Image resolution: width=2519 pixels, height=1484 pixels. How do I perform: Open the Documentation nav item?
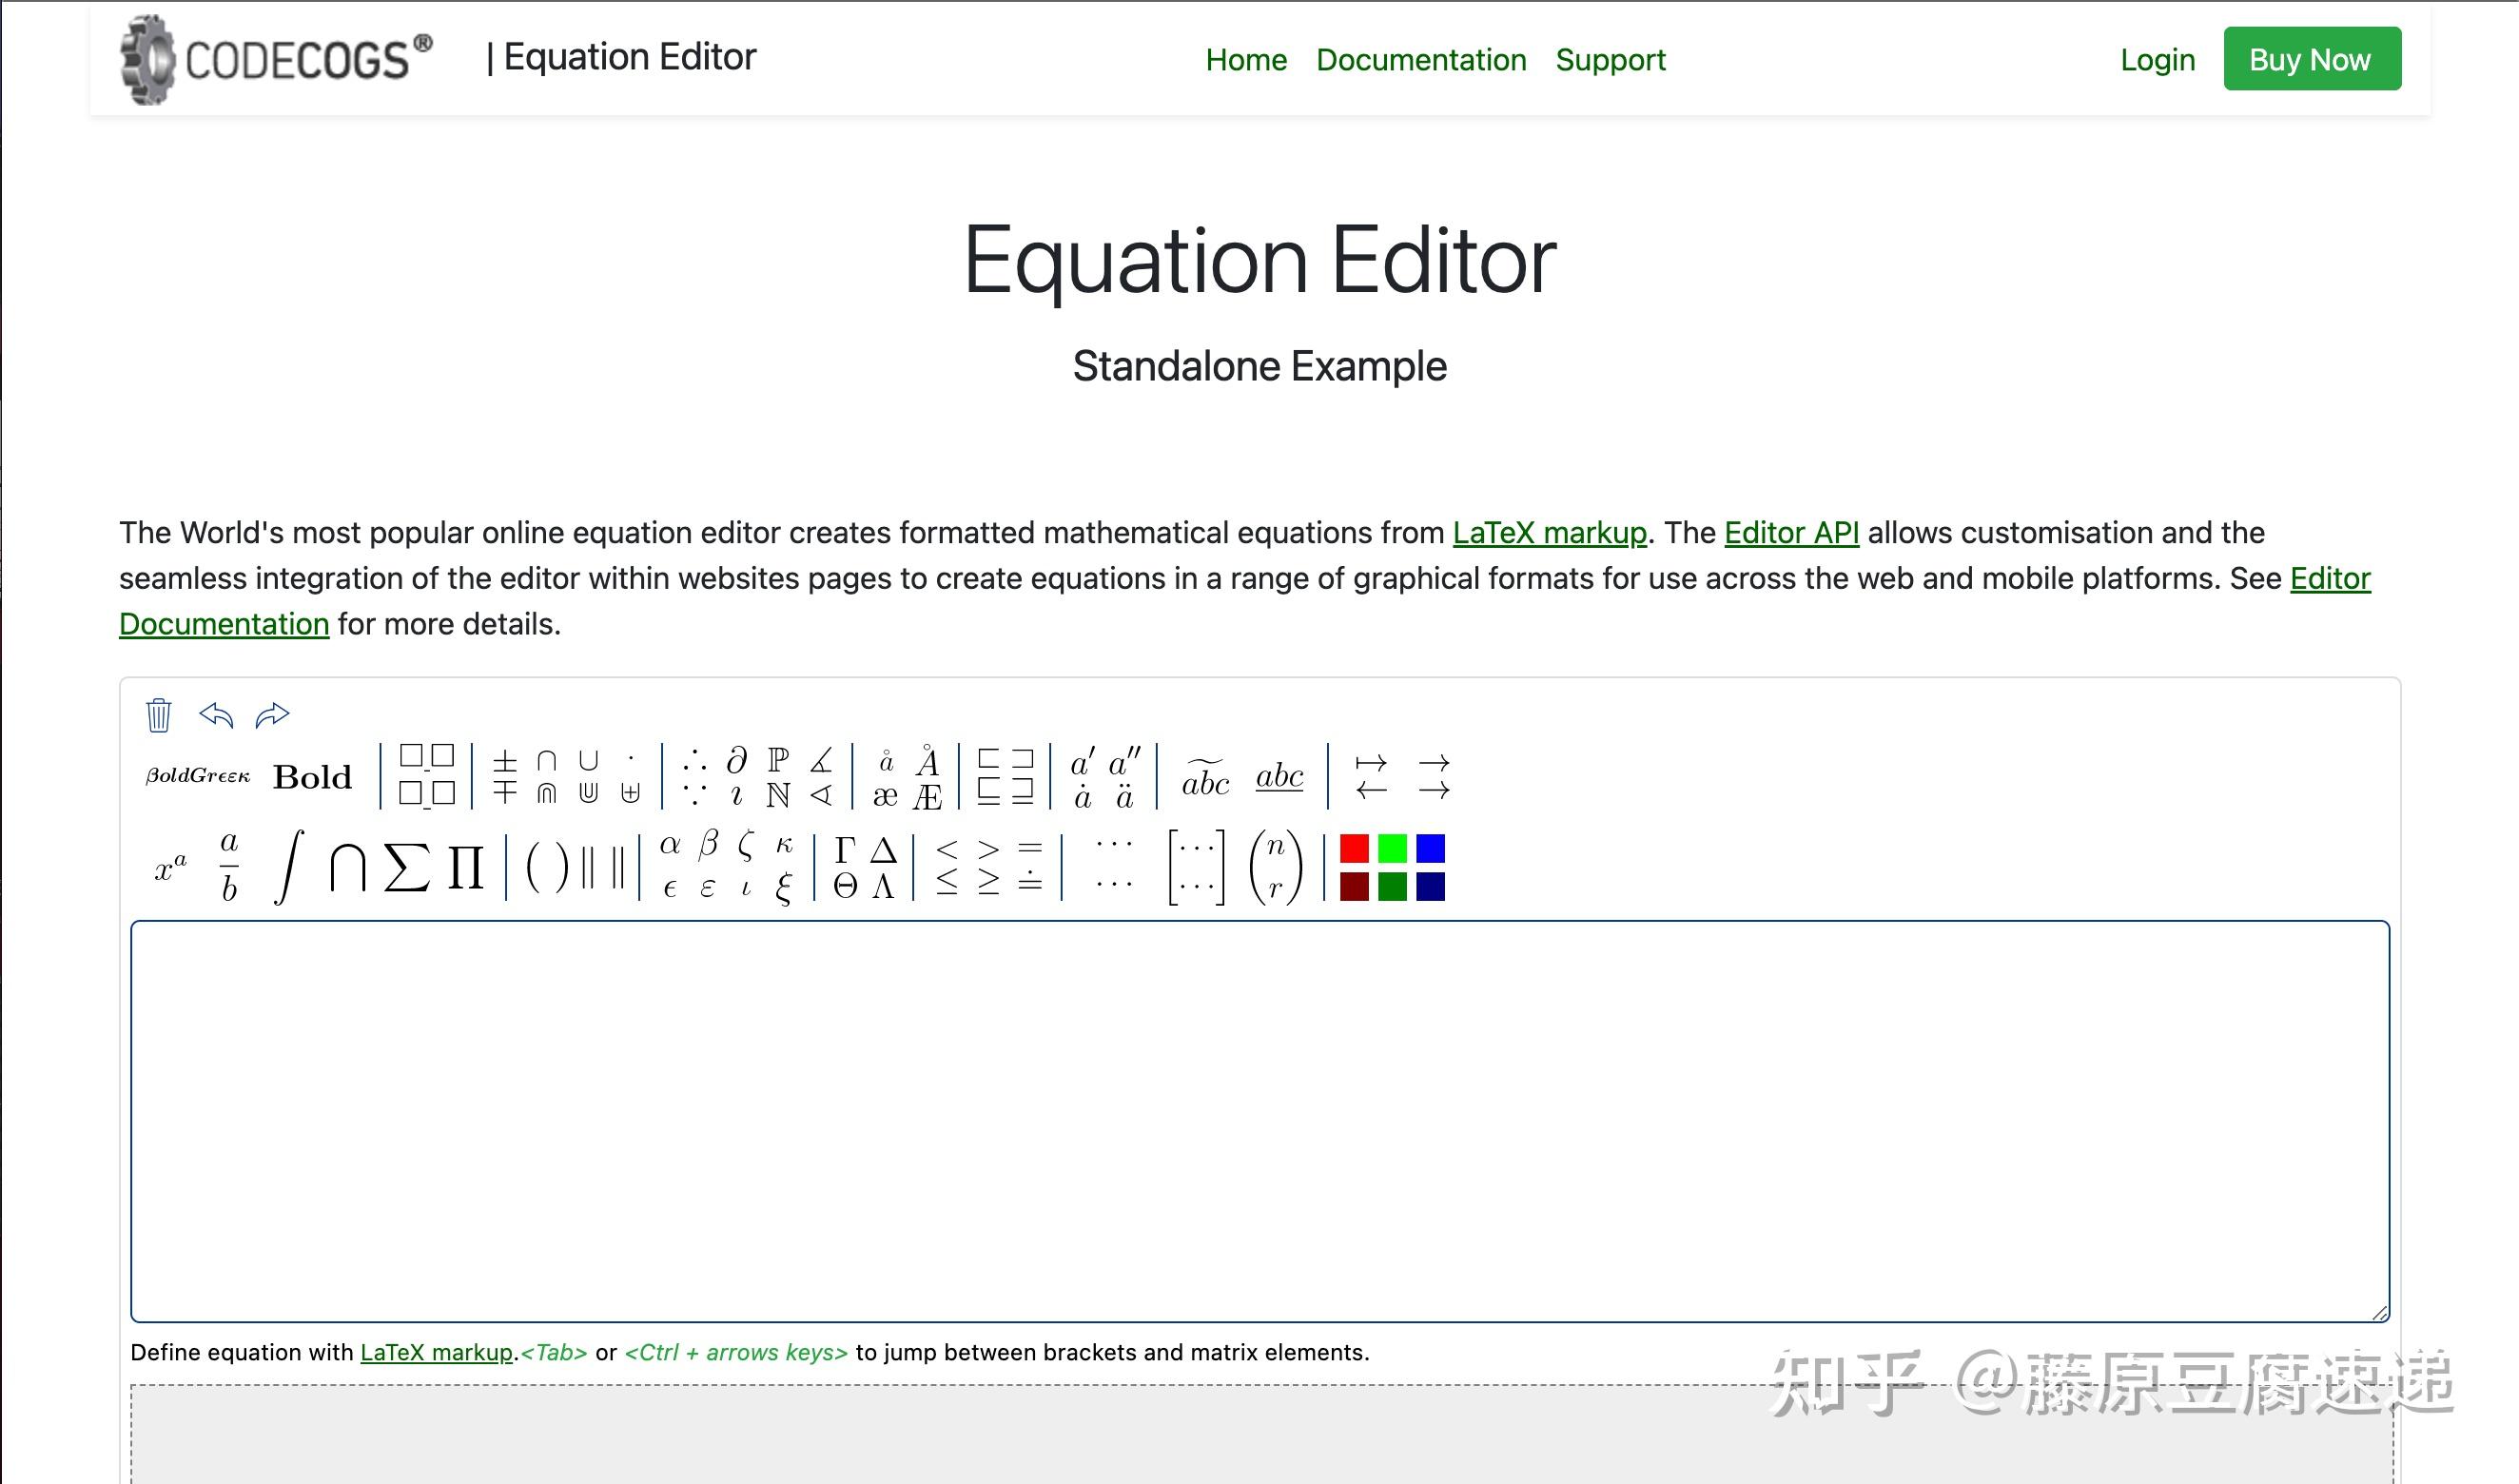click(x=1420, y=60)
